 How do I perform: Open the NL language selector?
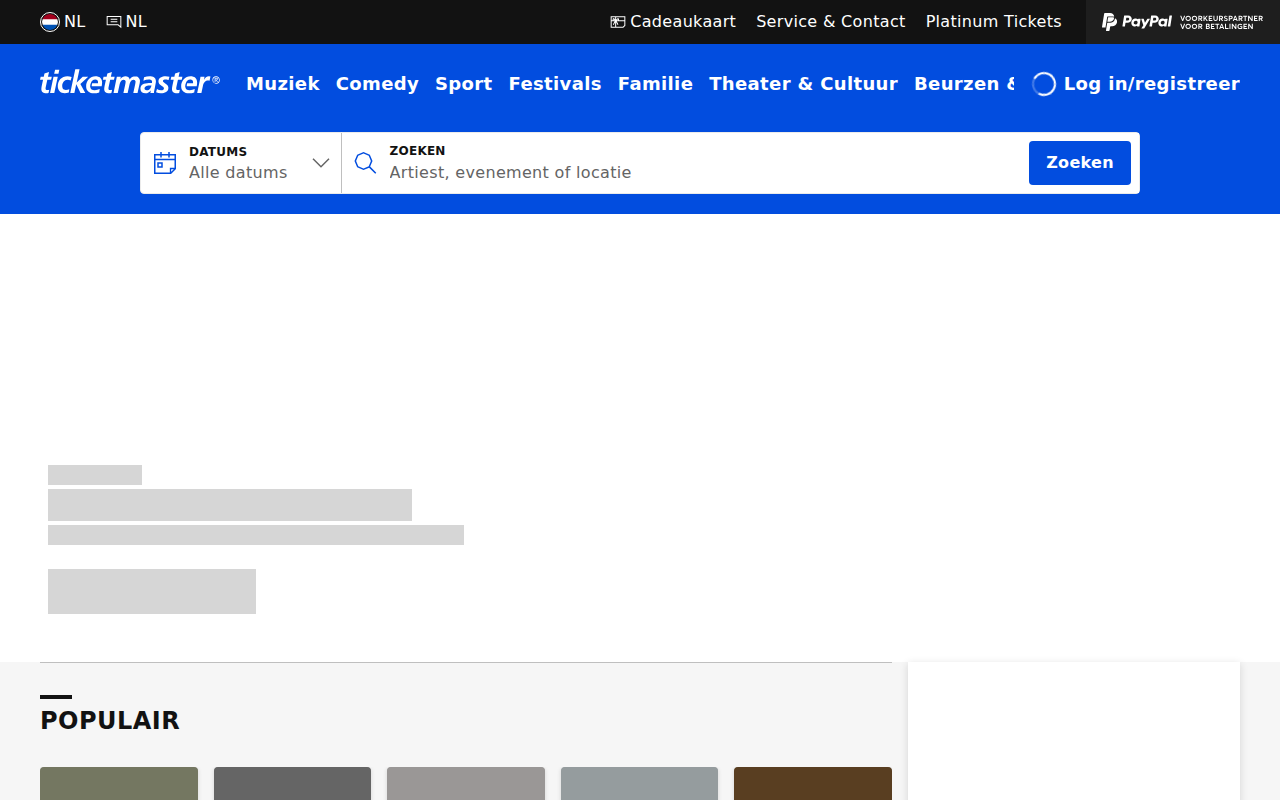click(127, 21)
